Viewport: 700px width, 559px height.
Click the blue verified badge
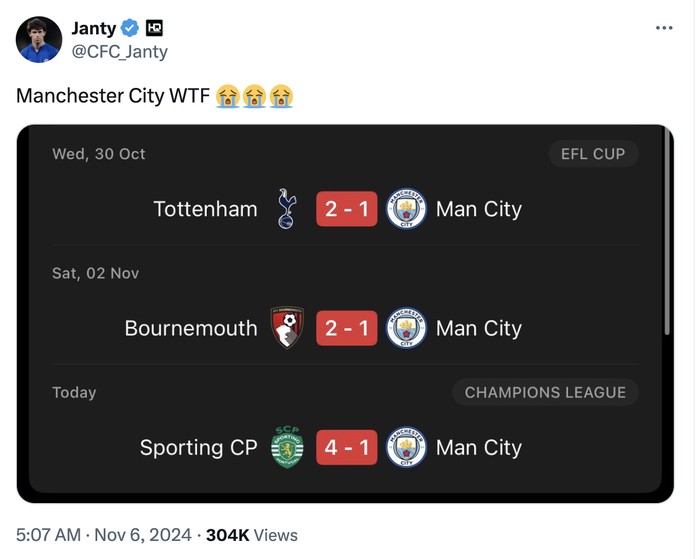130,28
